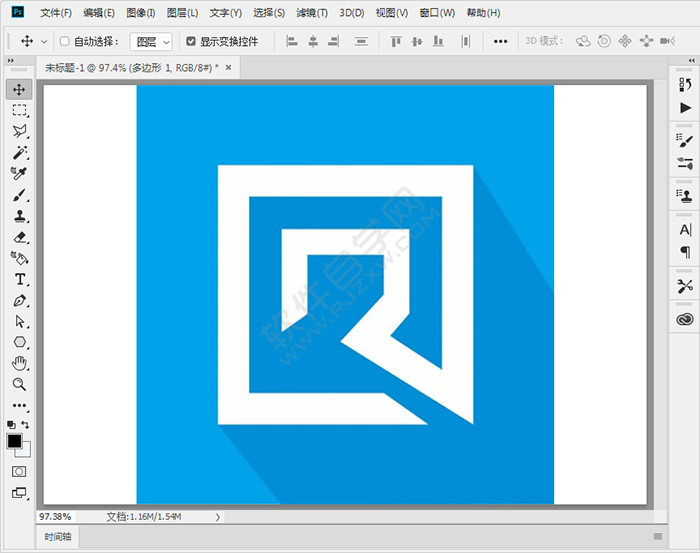Expand the status bar info arrow
The image size is (700, 553).
(x=218, y=517)
